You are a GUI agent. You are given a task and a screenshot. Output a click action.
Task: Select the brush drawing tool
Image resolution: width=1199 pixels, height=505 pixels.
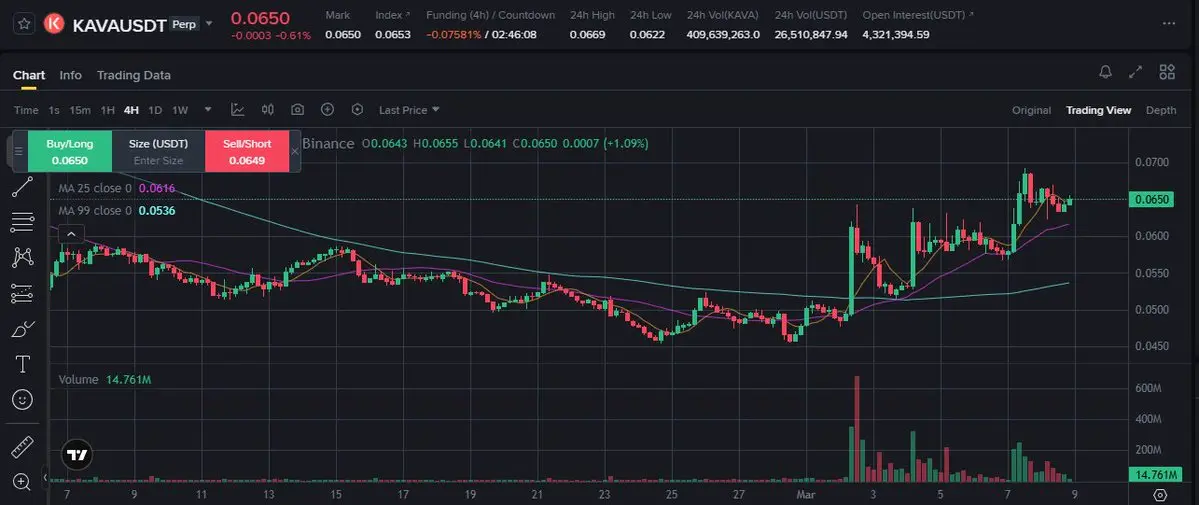click(22, 329)
